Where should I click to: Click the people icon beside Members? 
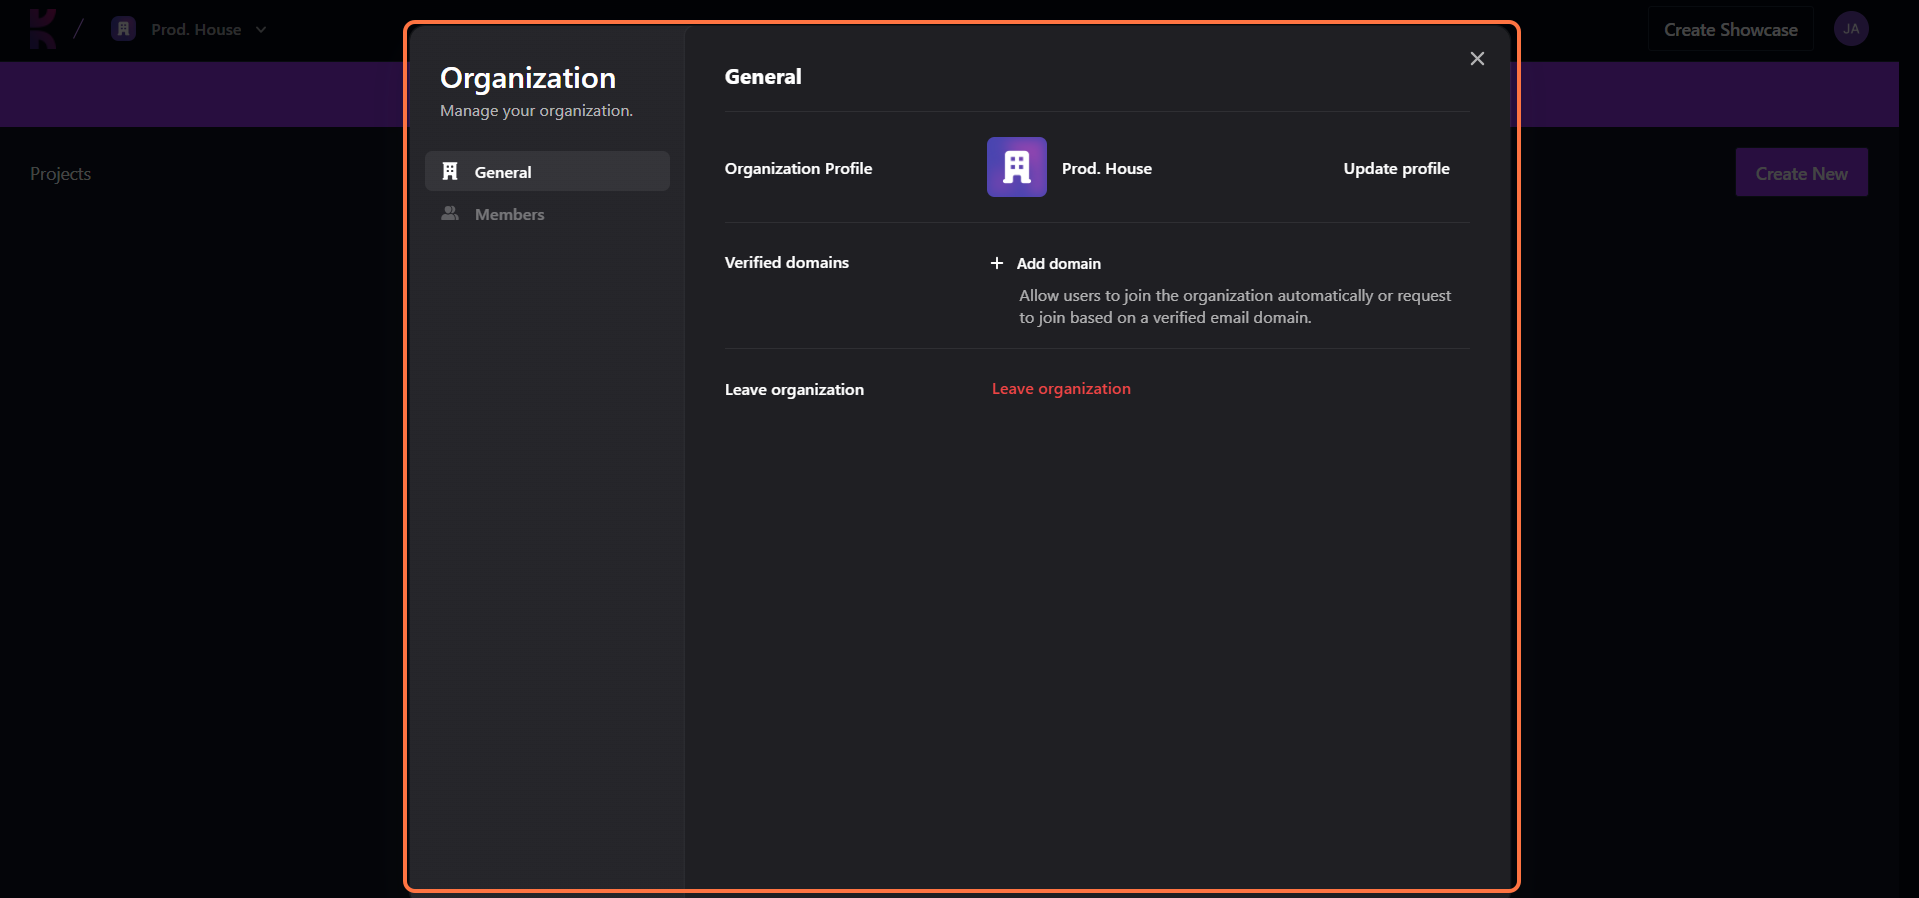tap(450, 214)
